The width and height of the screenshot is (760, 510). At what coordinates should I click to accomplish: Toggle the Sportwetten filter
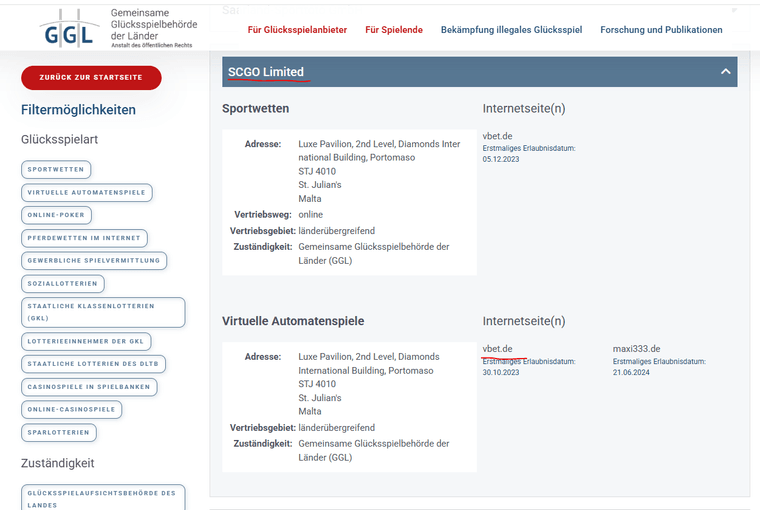point(56,170)
